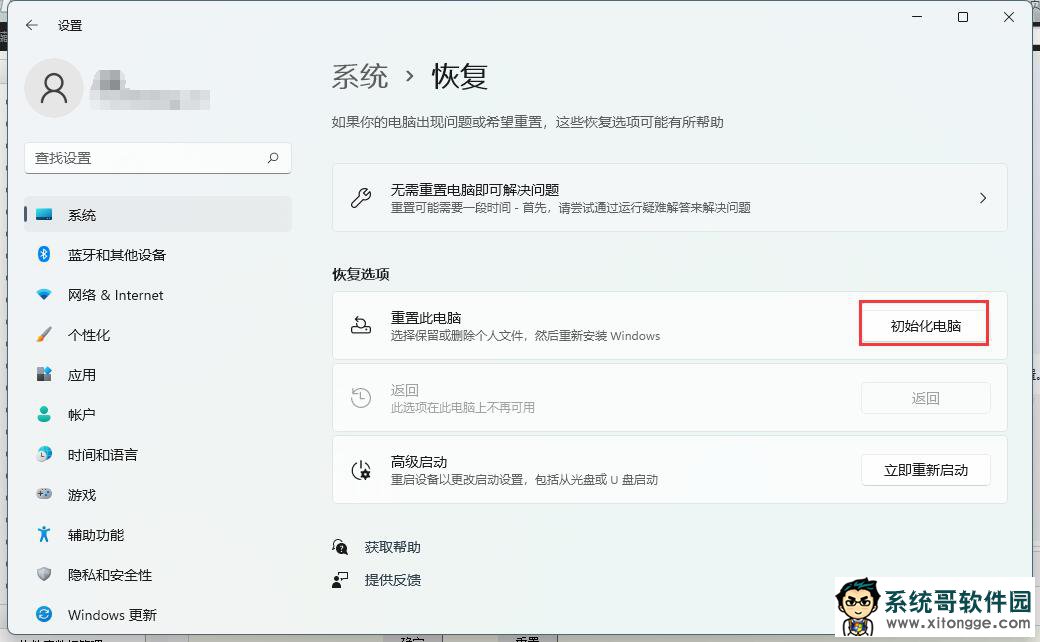Click the 重置此电脑 reset icon

pyautogui.click(x=361, y=326)
